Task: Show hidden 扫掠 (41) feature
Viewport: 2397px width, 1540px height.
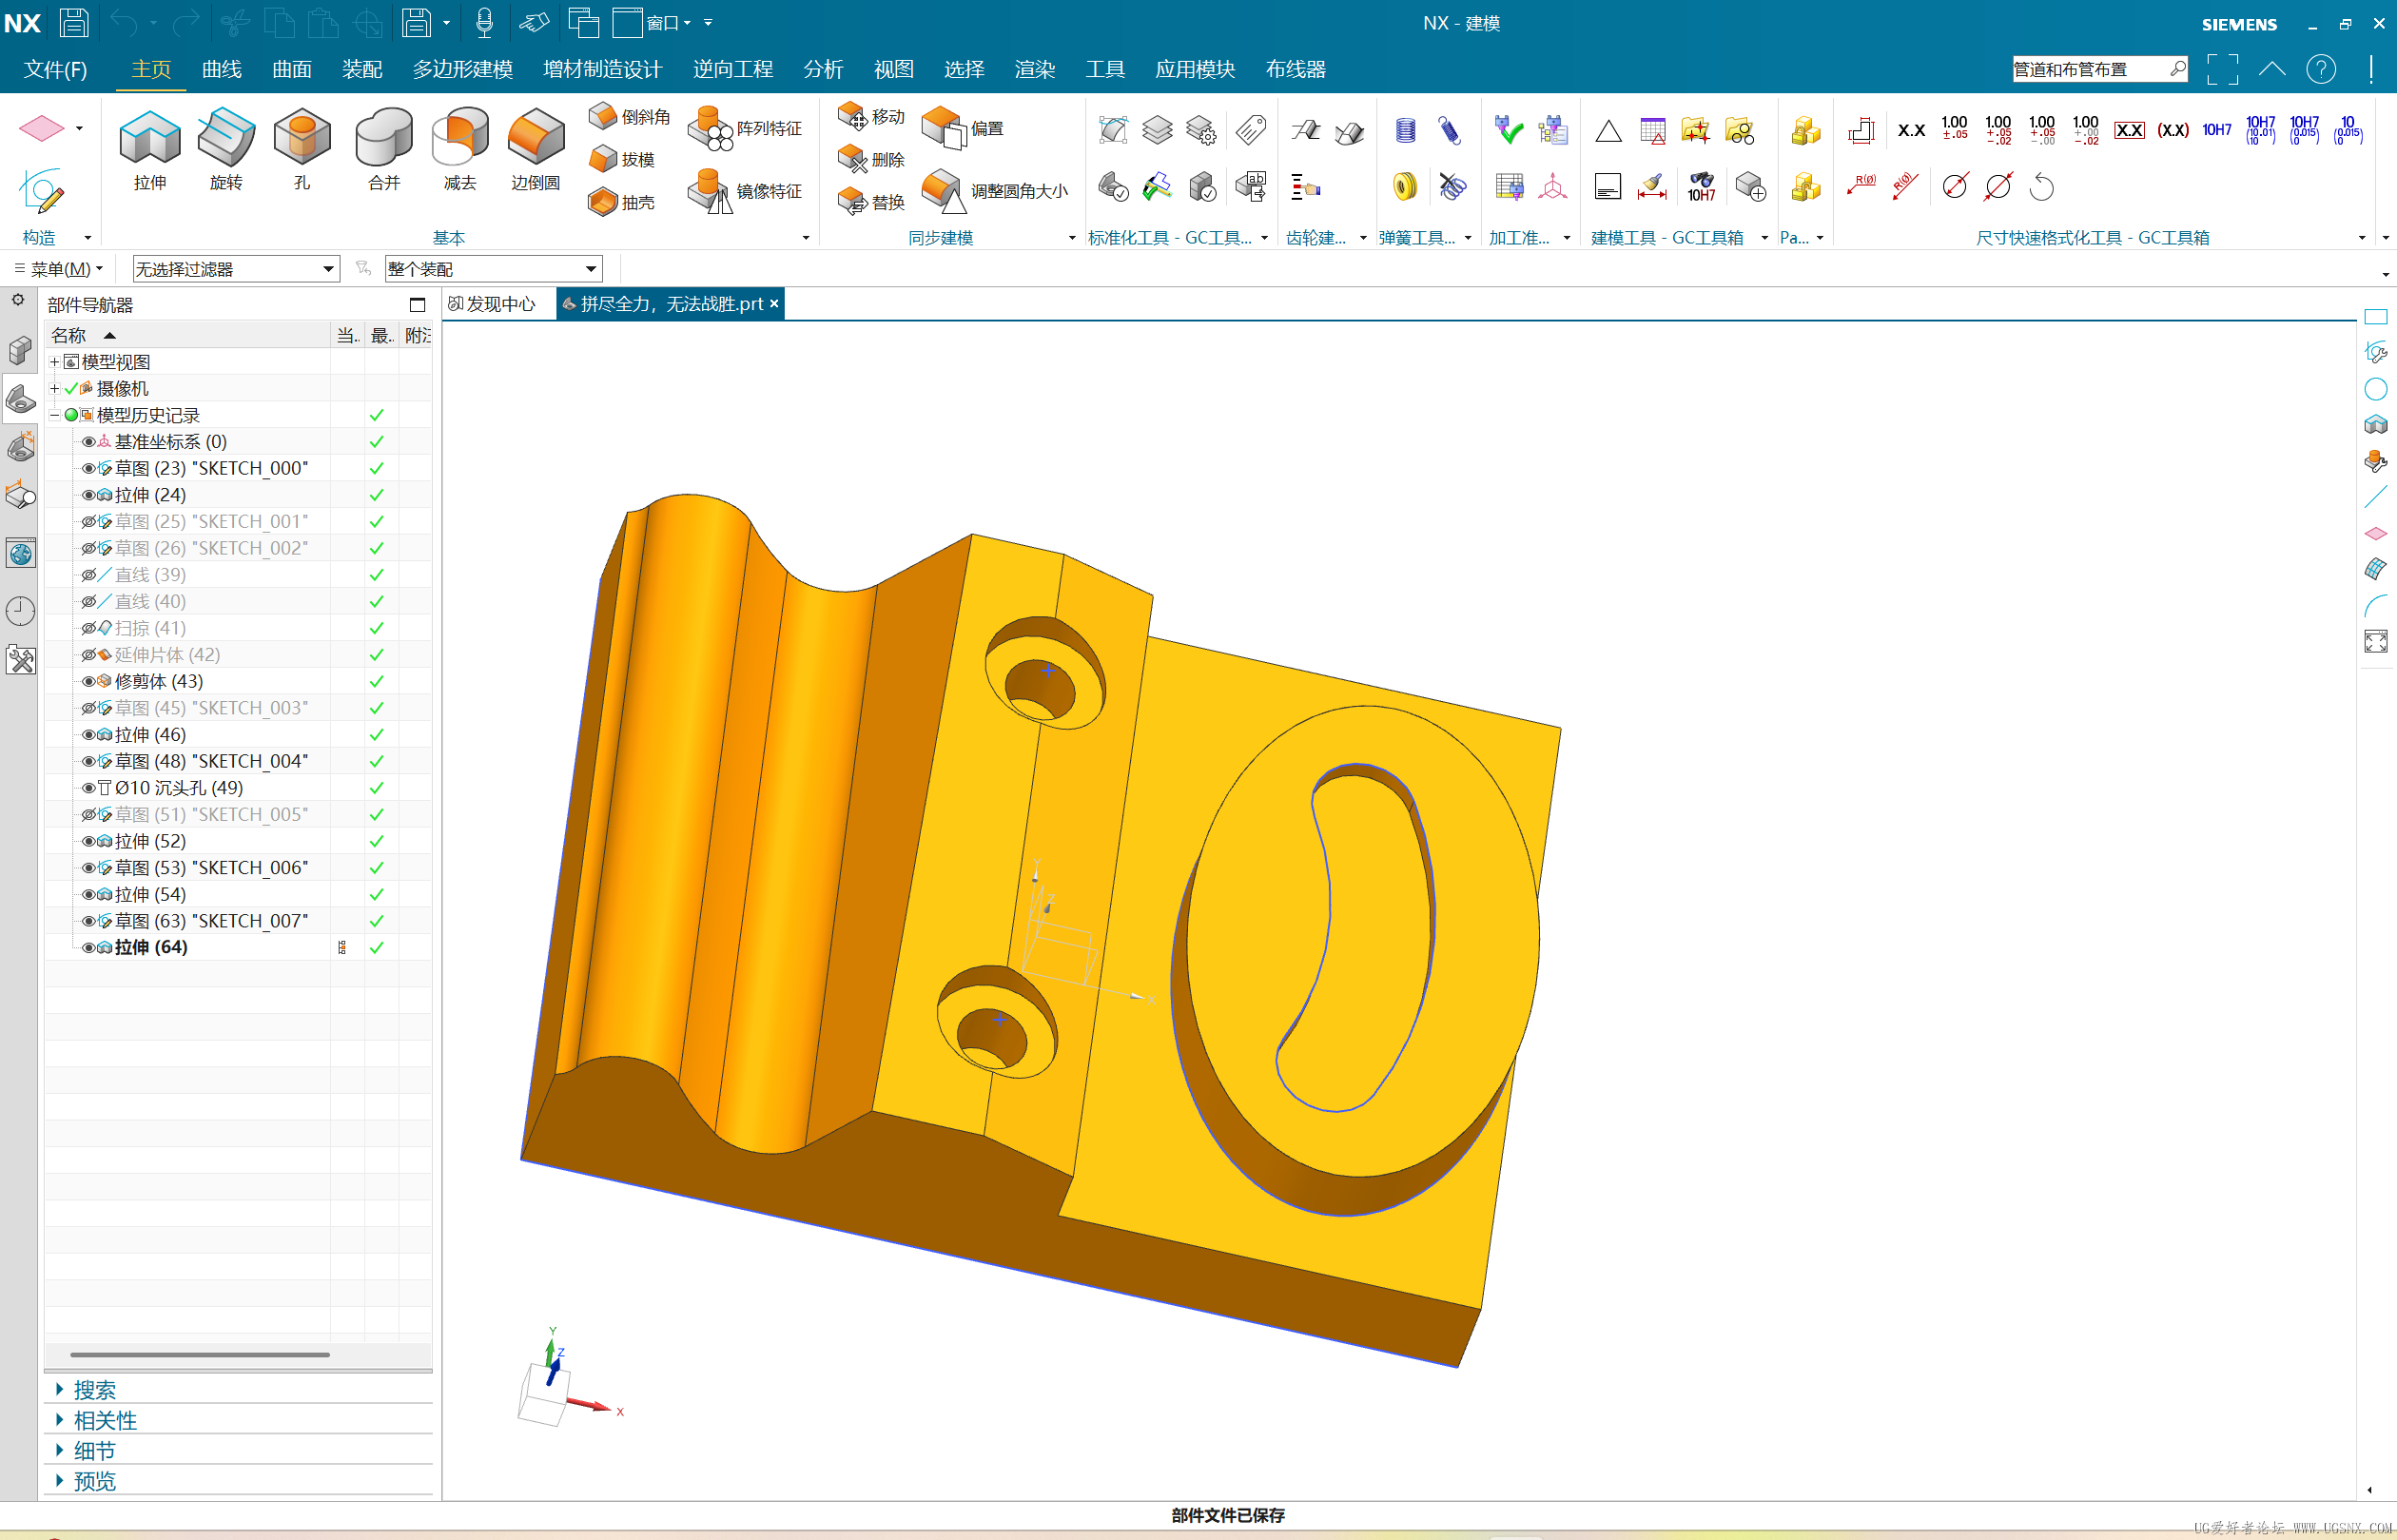Action: click(88, 628)
